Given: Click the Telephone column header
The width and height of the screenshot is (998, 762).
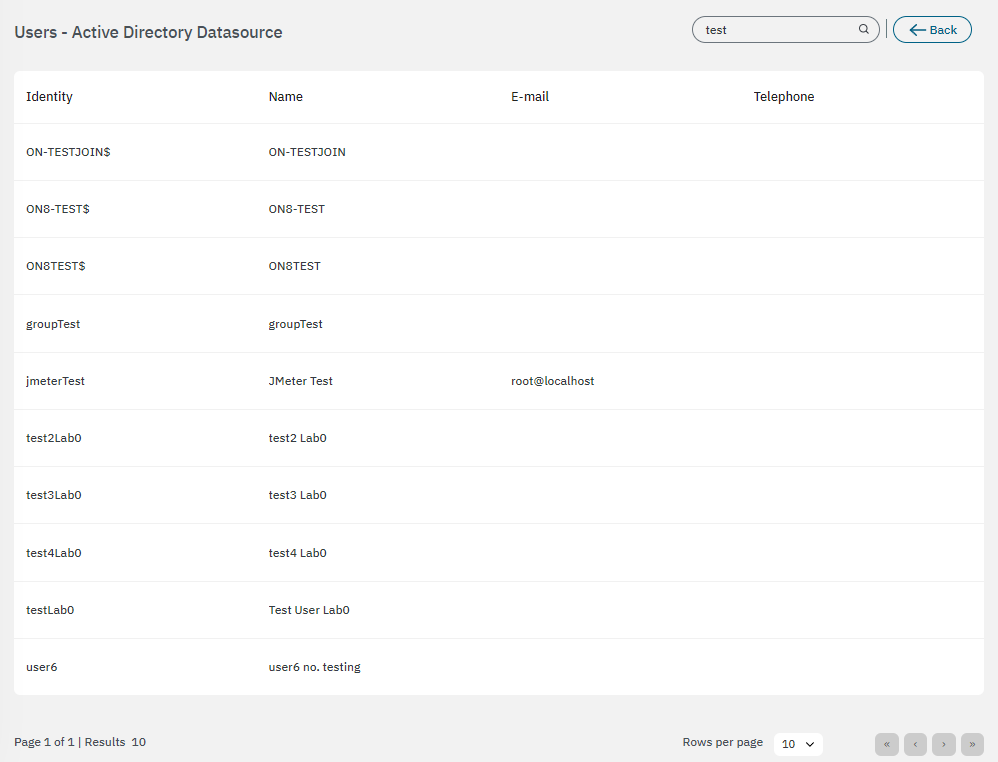Looking at the screenshot, I should click(x=783, y=97).
